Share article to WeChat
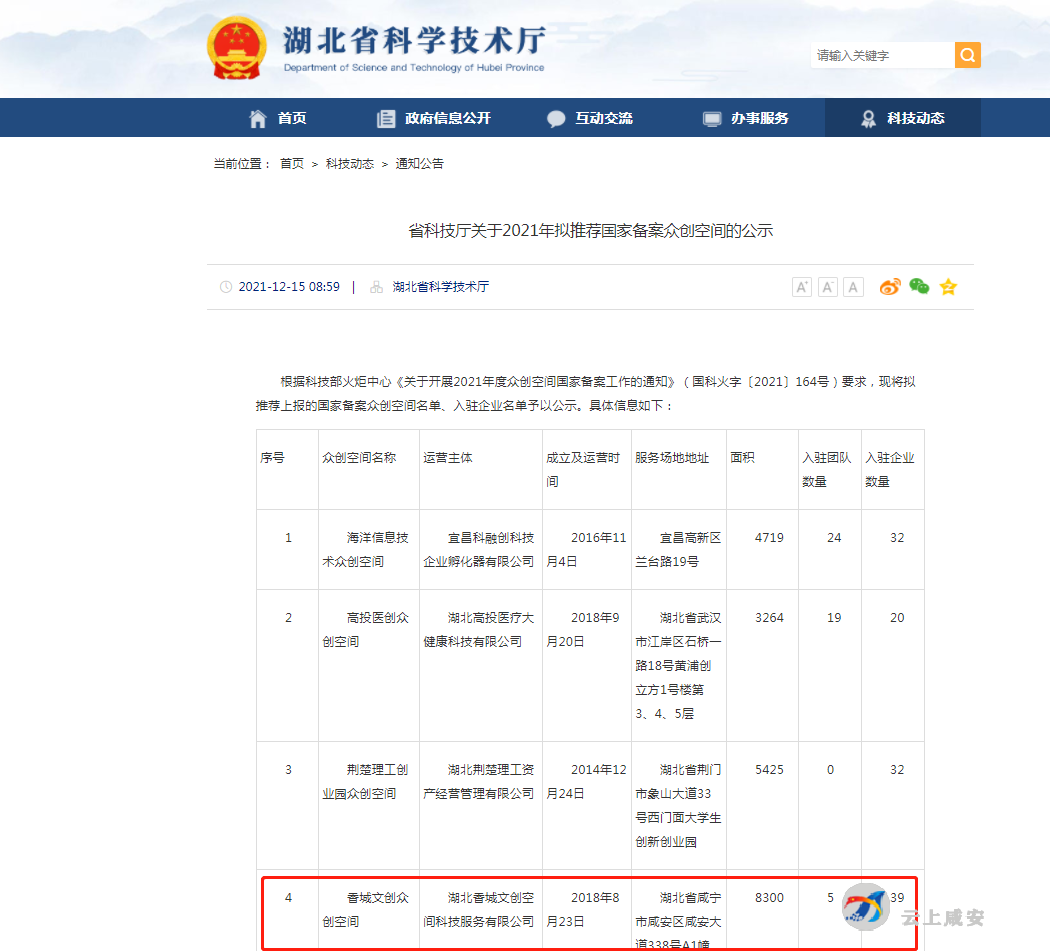This screenshot has height=951, width=1050. tap(919, 287)
